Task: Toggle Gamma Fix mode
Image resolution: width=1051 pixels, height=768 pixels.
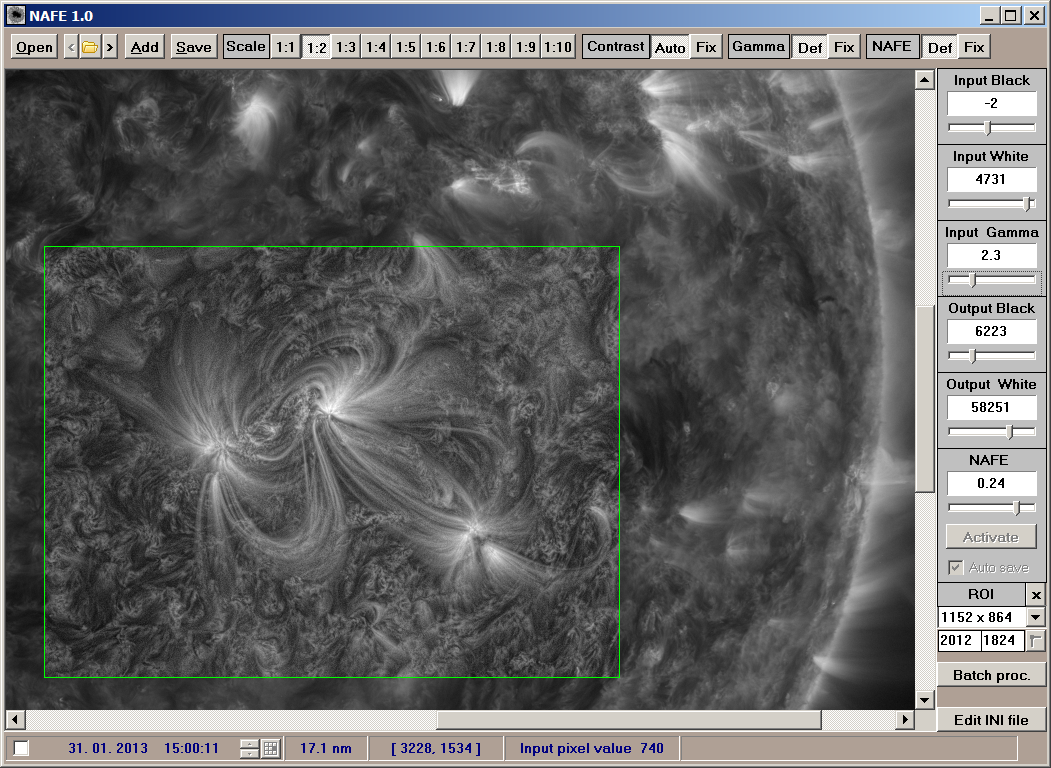Action: pyautogui.click(x=844, y=47)
